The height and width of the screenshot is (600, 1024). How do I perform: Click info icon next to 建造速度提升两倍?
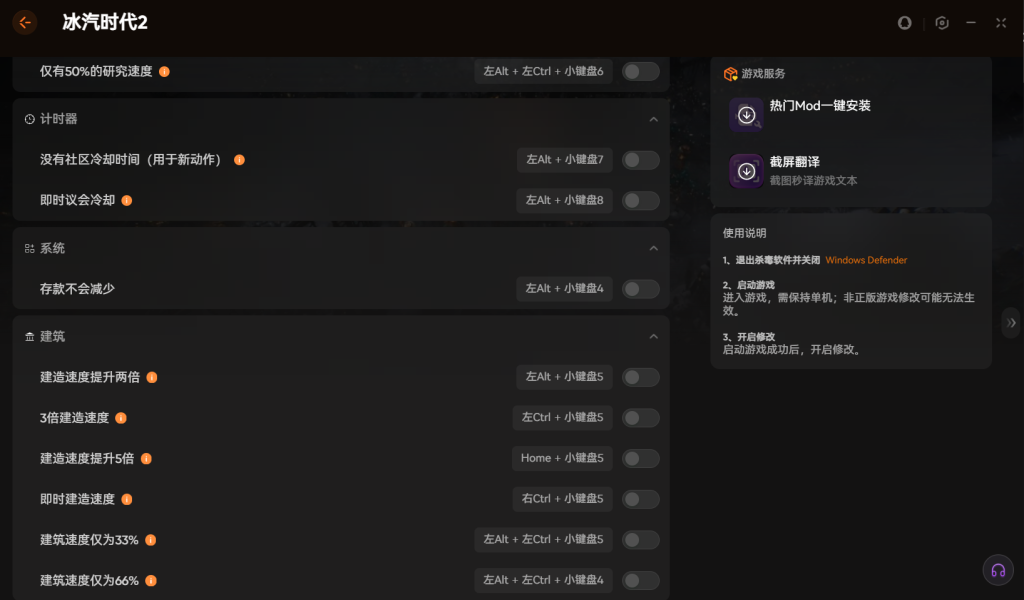coord(152,377)
